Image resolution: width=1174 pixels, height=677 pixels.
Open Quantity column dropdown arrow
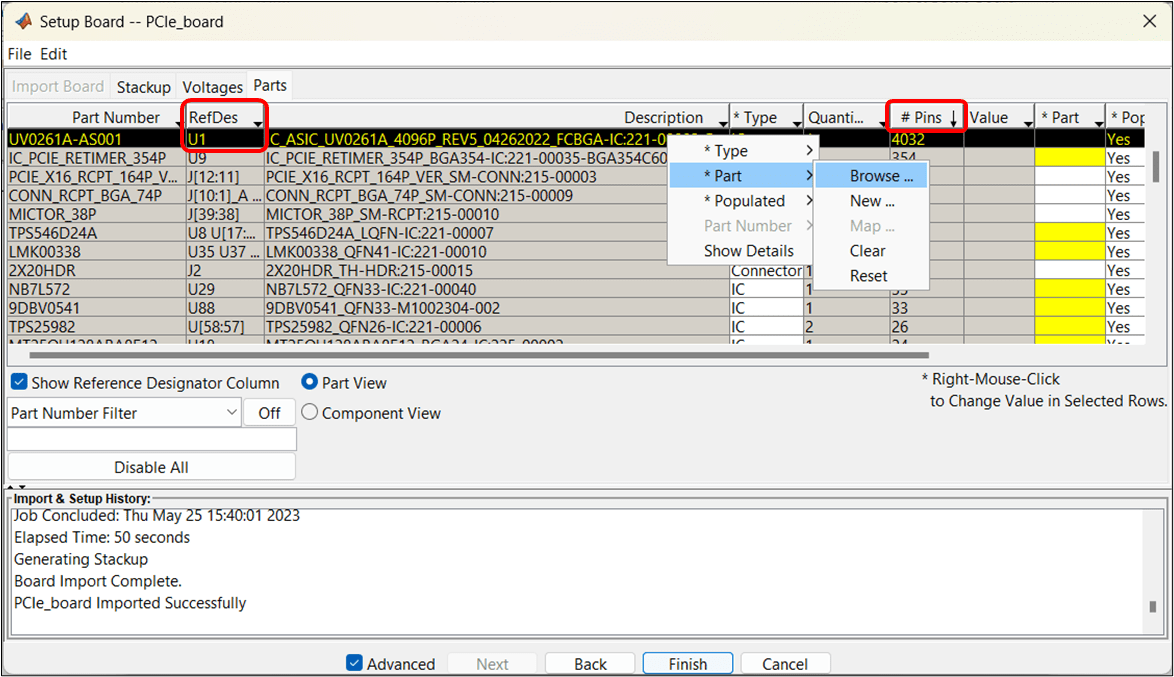coord(883,123)
